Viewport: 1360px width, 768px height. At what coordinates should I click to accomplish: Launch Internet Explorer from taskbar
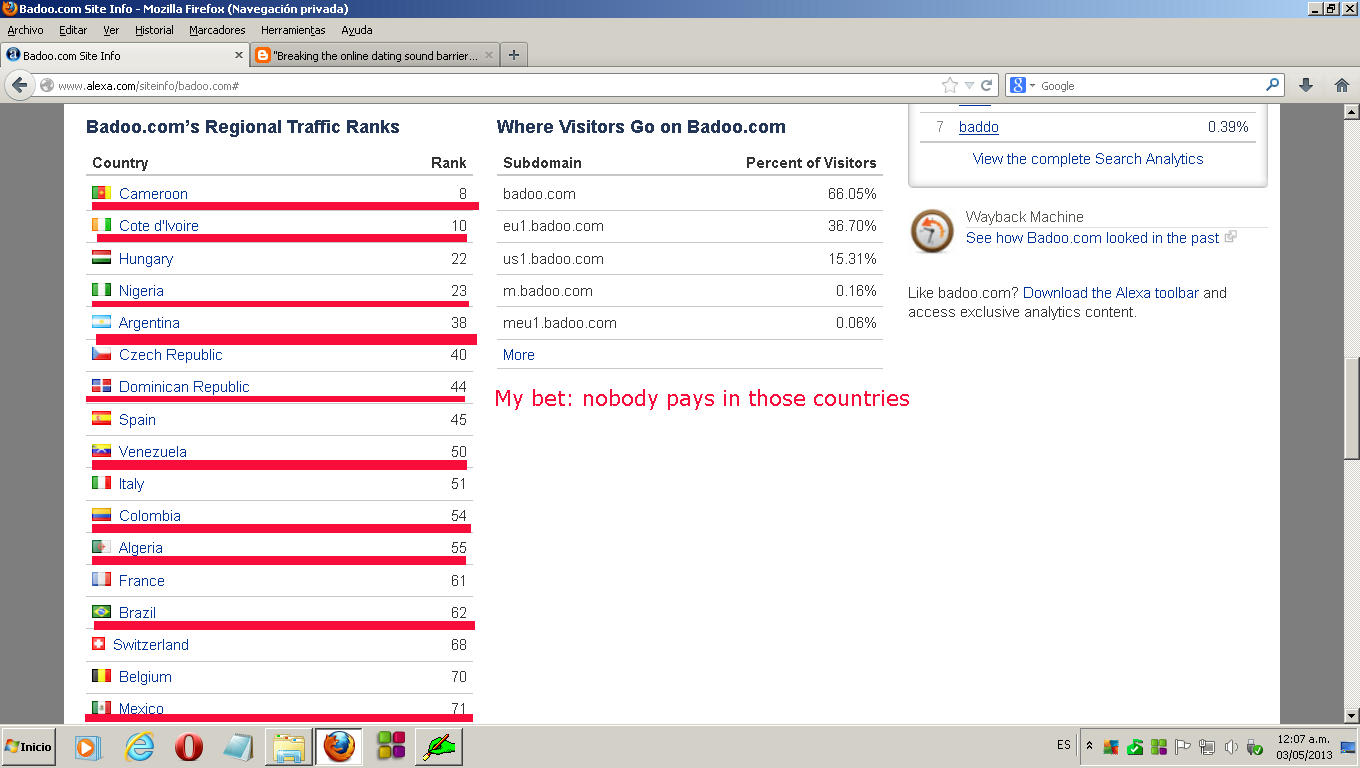coord(140,747)
